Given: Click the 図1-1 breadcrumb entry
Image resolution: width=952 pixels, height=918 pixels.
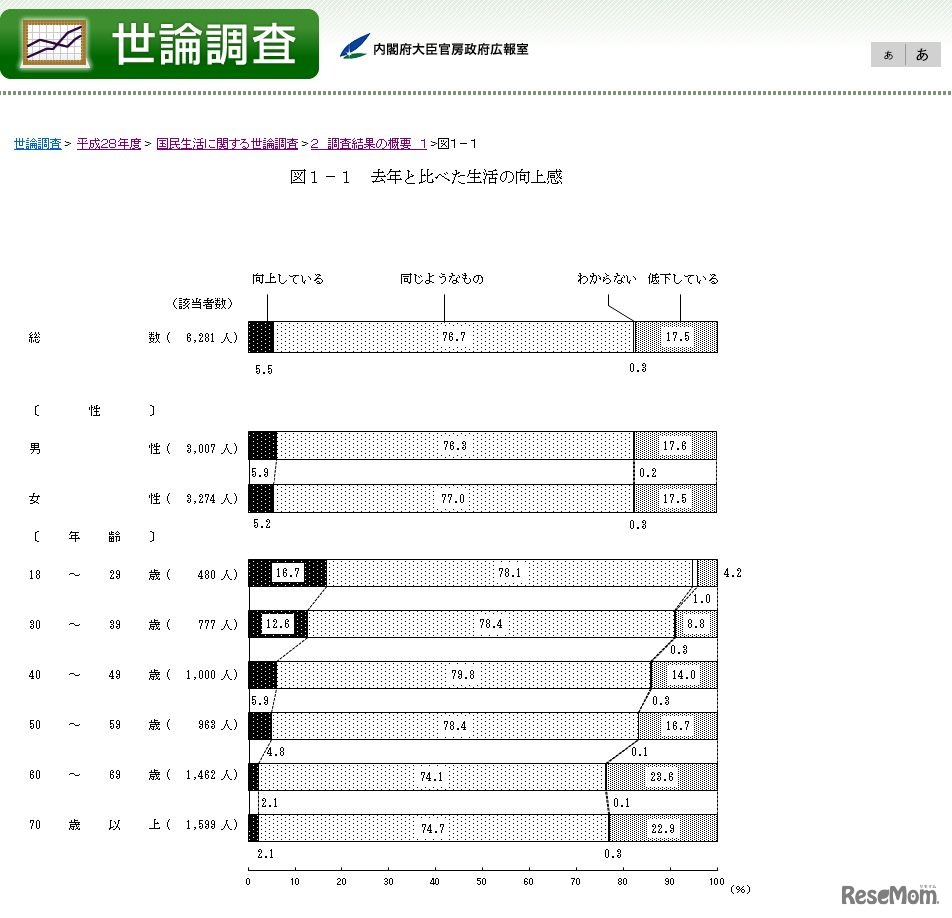Looking at the screenshot, I should click(x=459, y=143).
